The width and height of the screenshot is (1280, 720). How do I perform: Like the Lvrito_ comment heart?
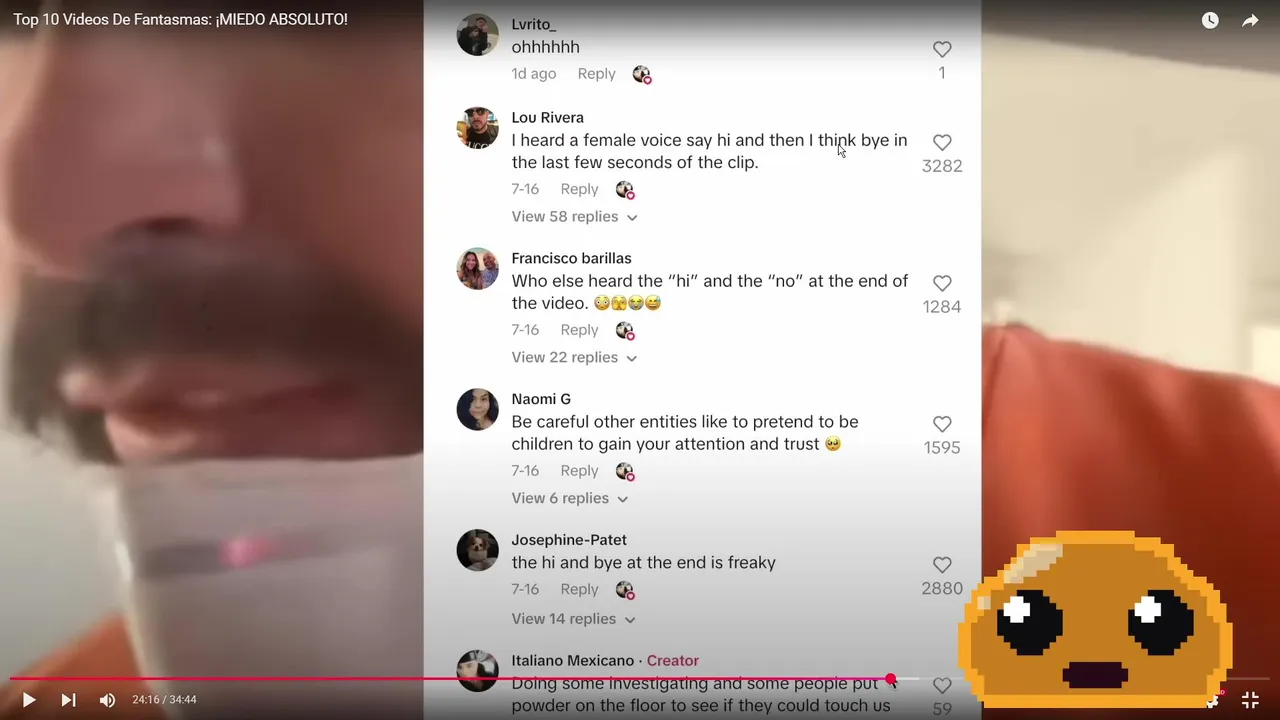coord(942,49)
